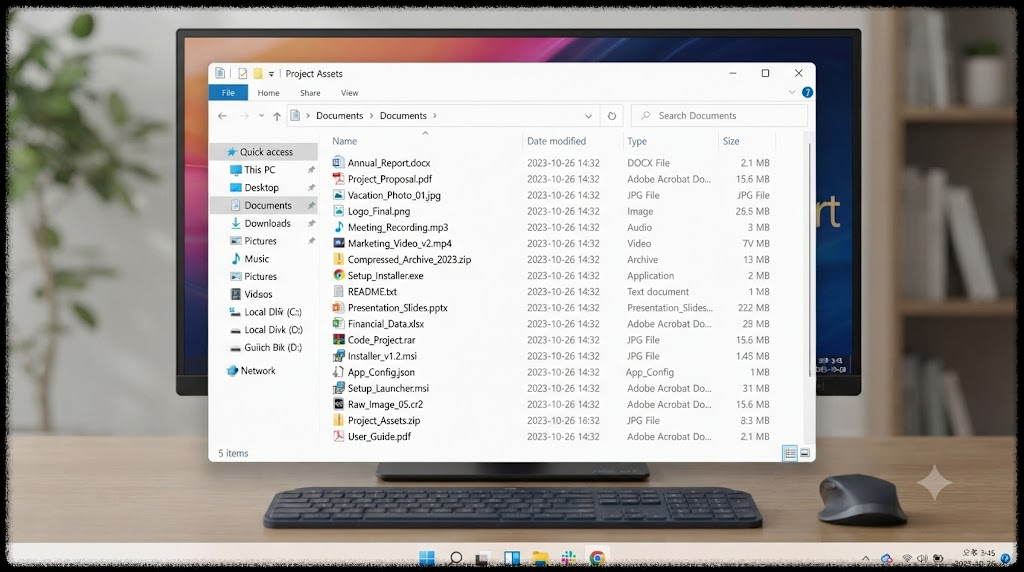The image size is (1024, 572).
Task: Click the Forward navigation arrow
Action: [x=244, y=116]
